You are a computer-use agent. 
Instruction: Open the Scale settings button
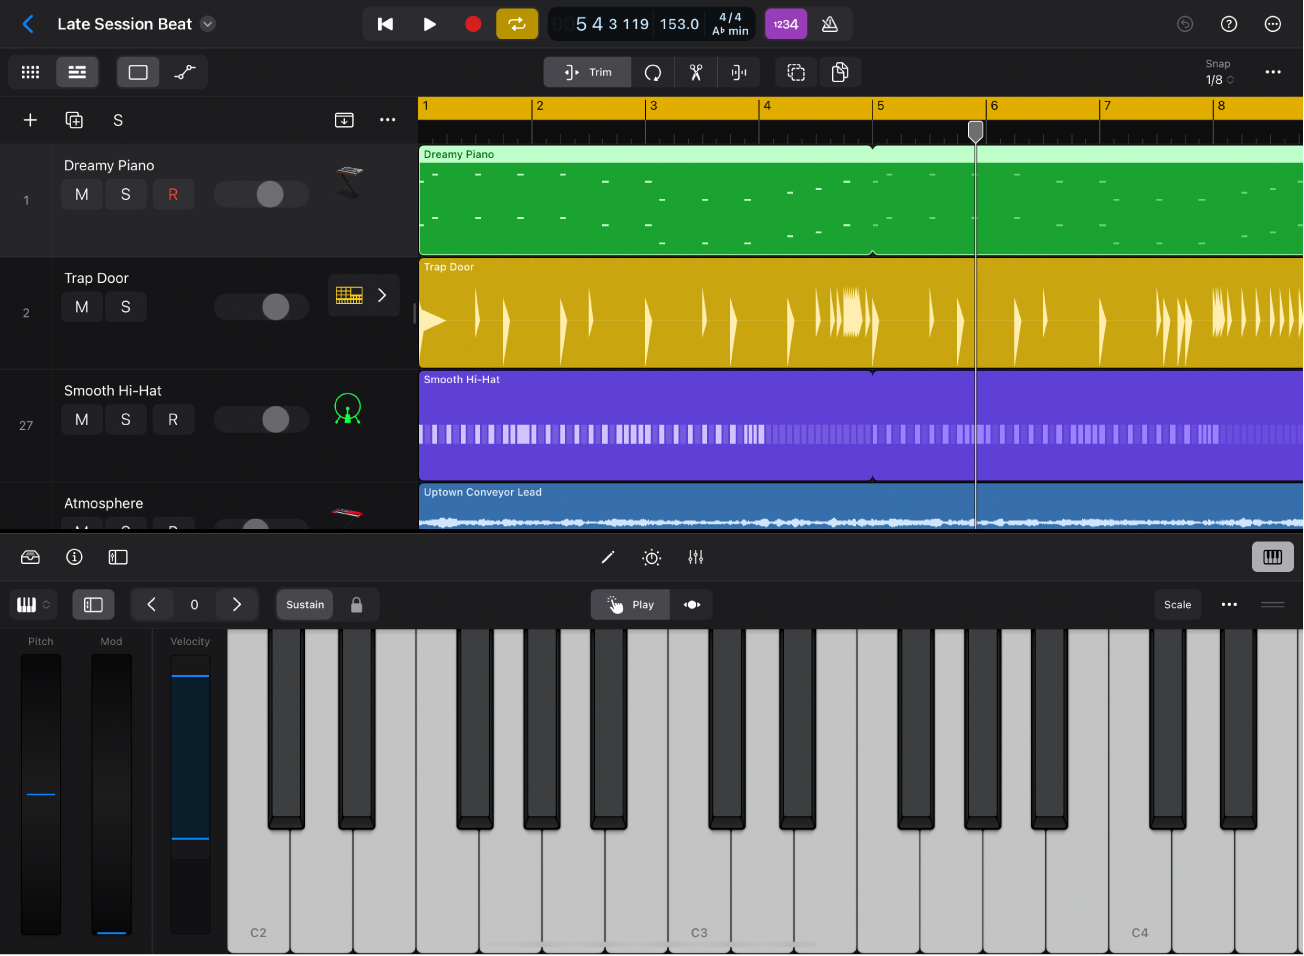point(1178,604)
